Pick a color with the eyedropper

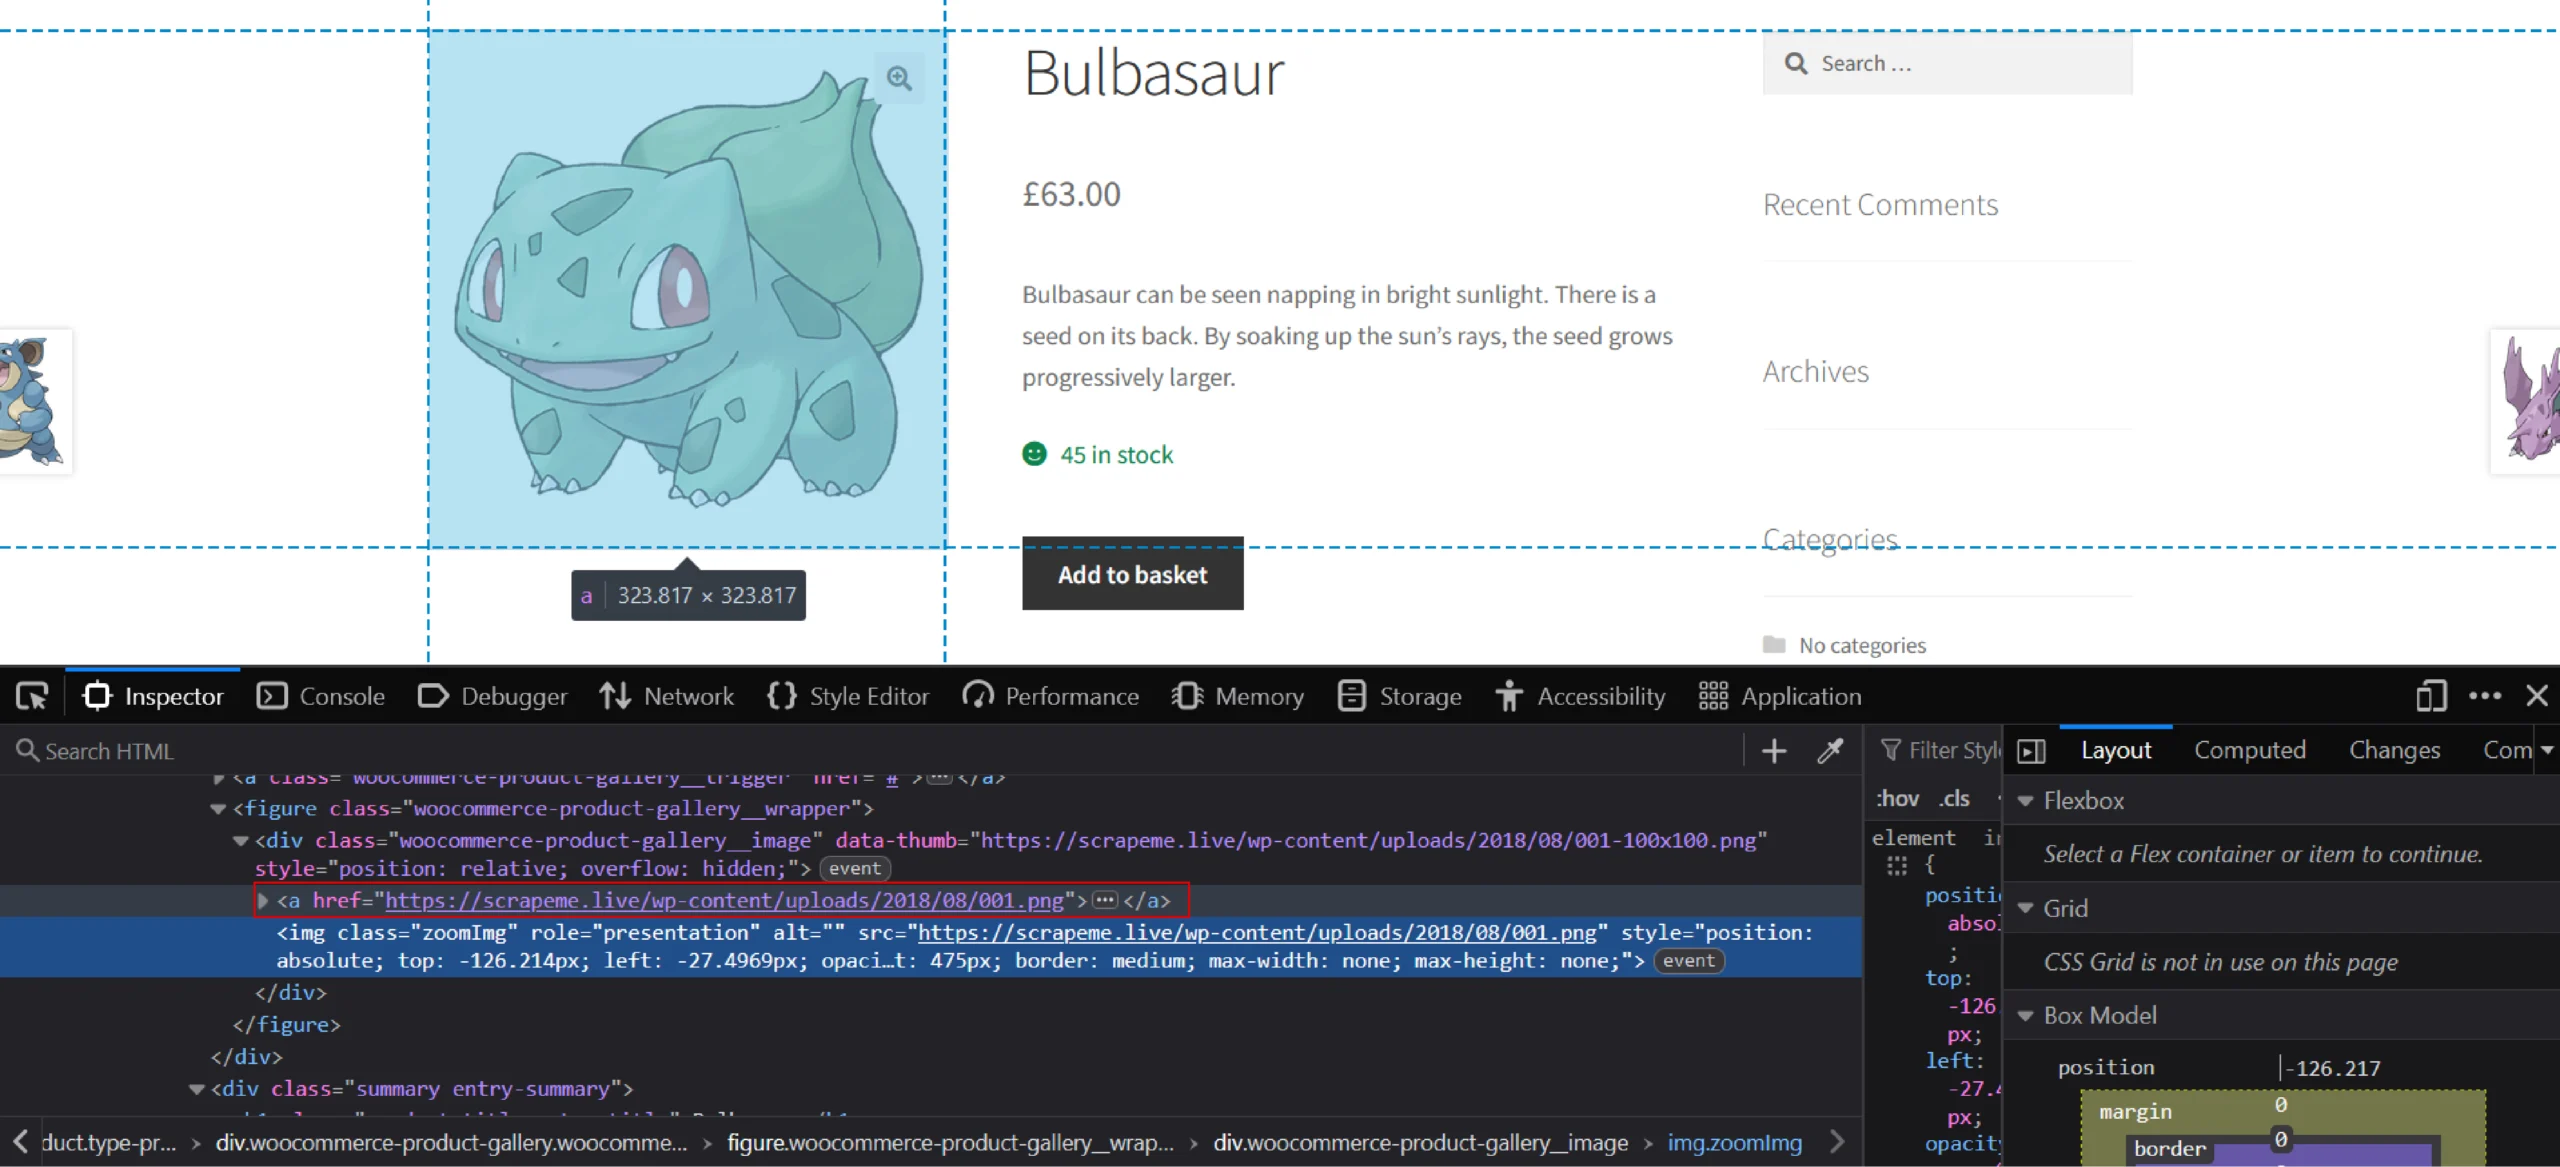[x=1830, y=751]
